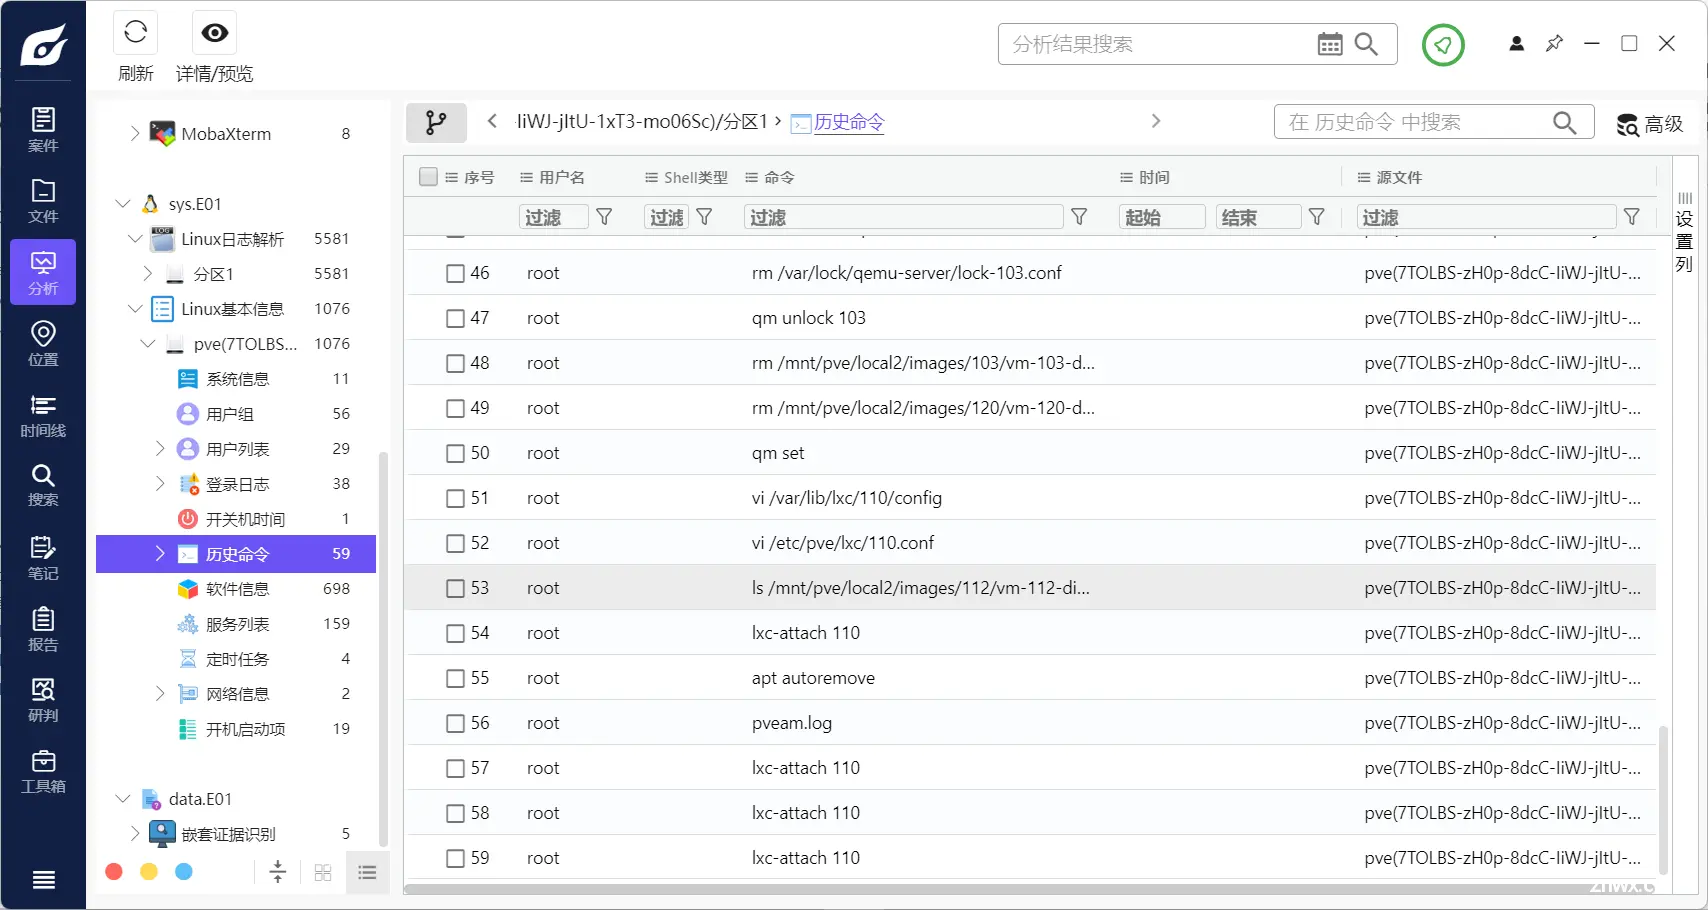Check the row 46 checkbox
Screen dimensions: 1708x910
tap(456, 273)
